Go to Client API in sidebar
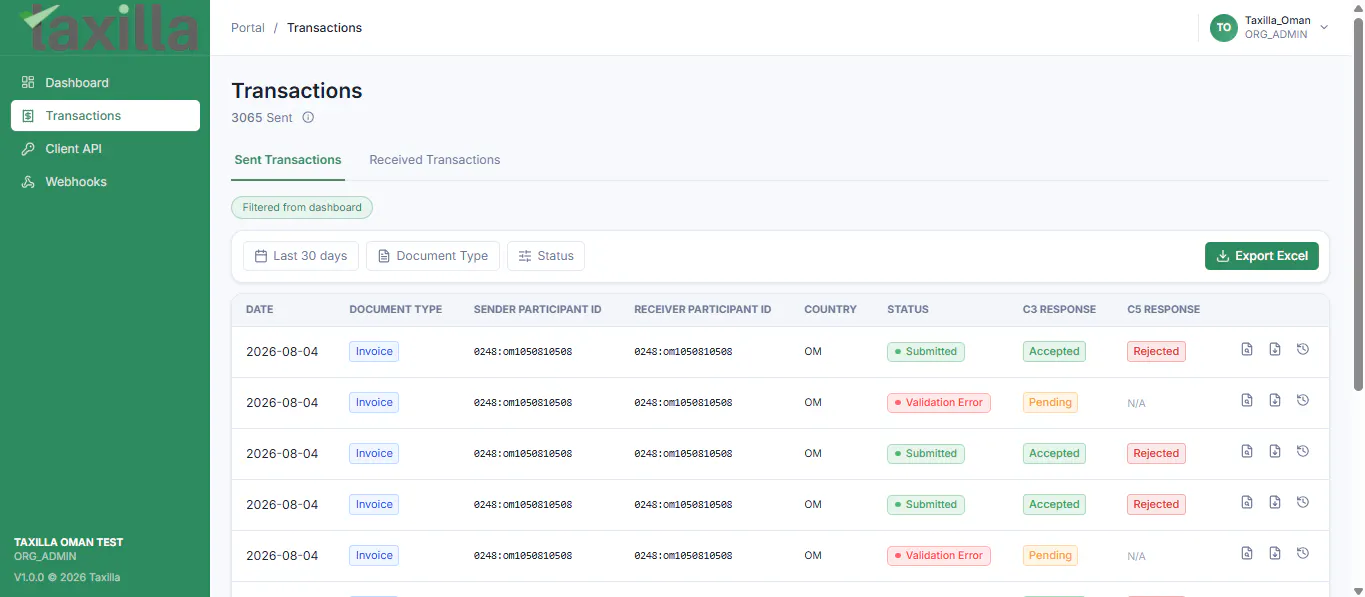 [105, 149]
